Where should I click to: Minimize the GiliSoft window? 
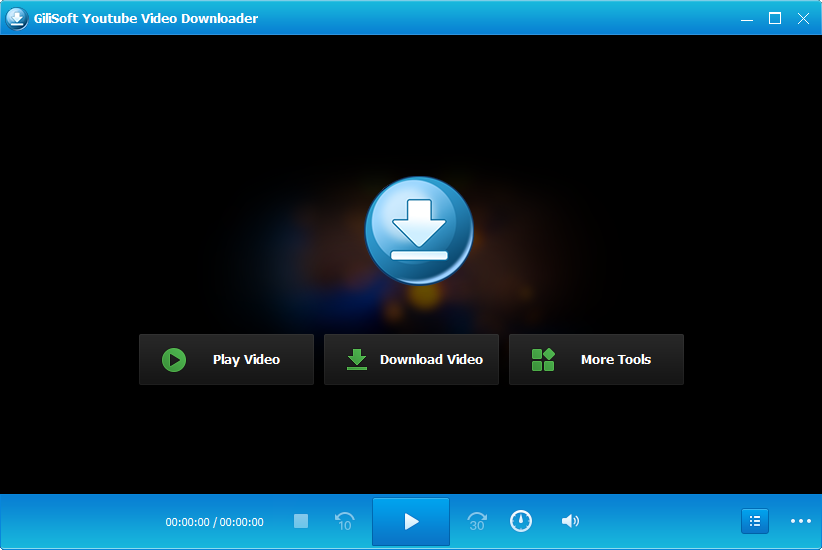pos(747,19)
